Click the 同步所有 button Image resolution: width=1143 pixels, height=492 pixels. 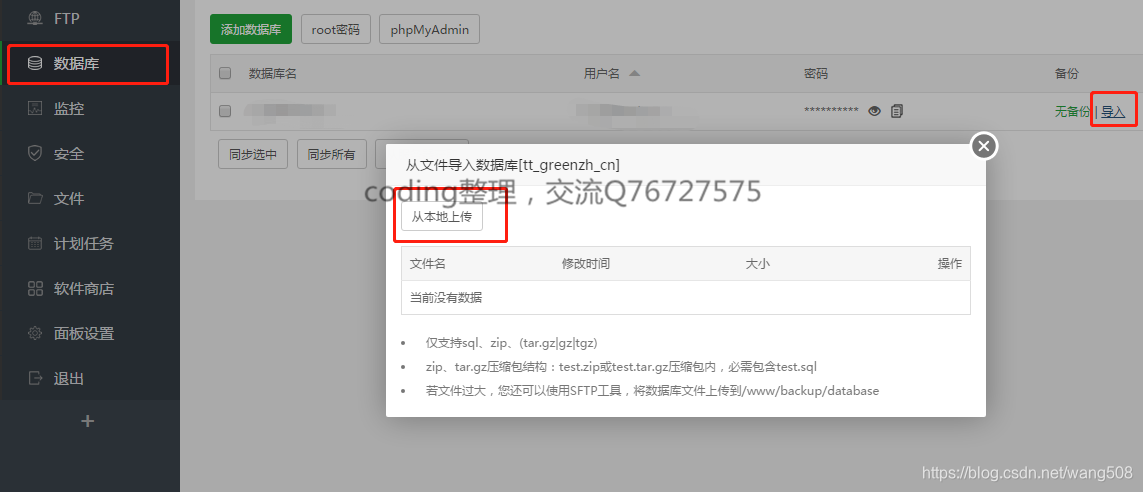332,154
